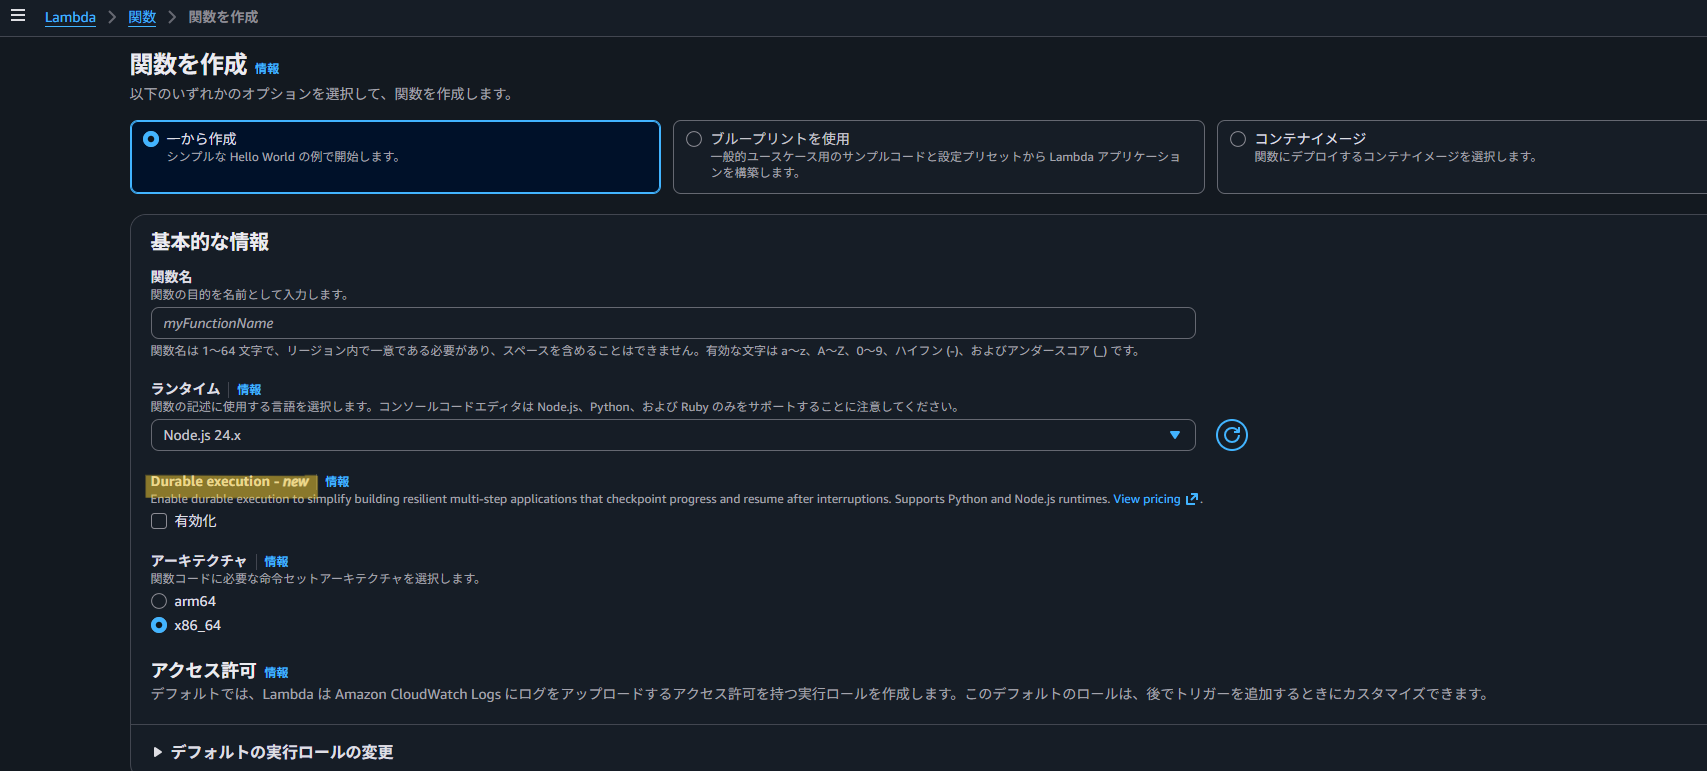Open the hamburger navigation menu
Viewport: 1707px width, 771px height.
tap(17, 16)
